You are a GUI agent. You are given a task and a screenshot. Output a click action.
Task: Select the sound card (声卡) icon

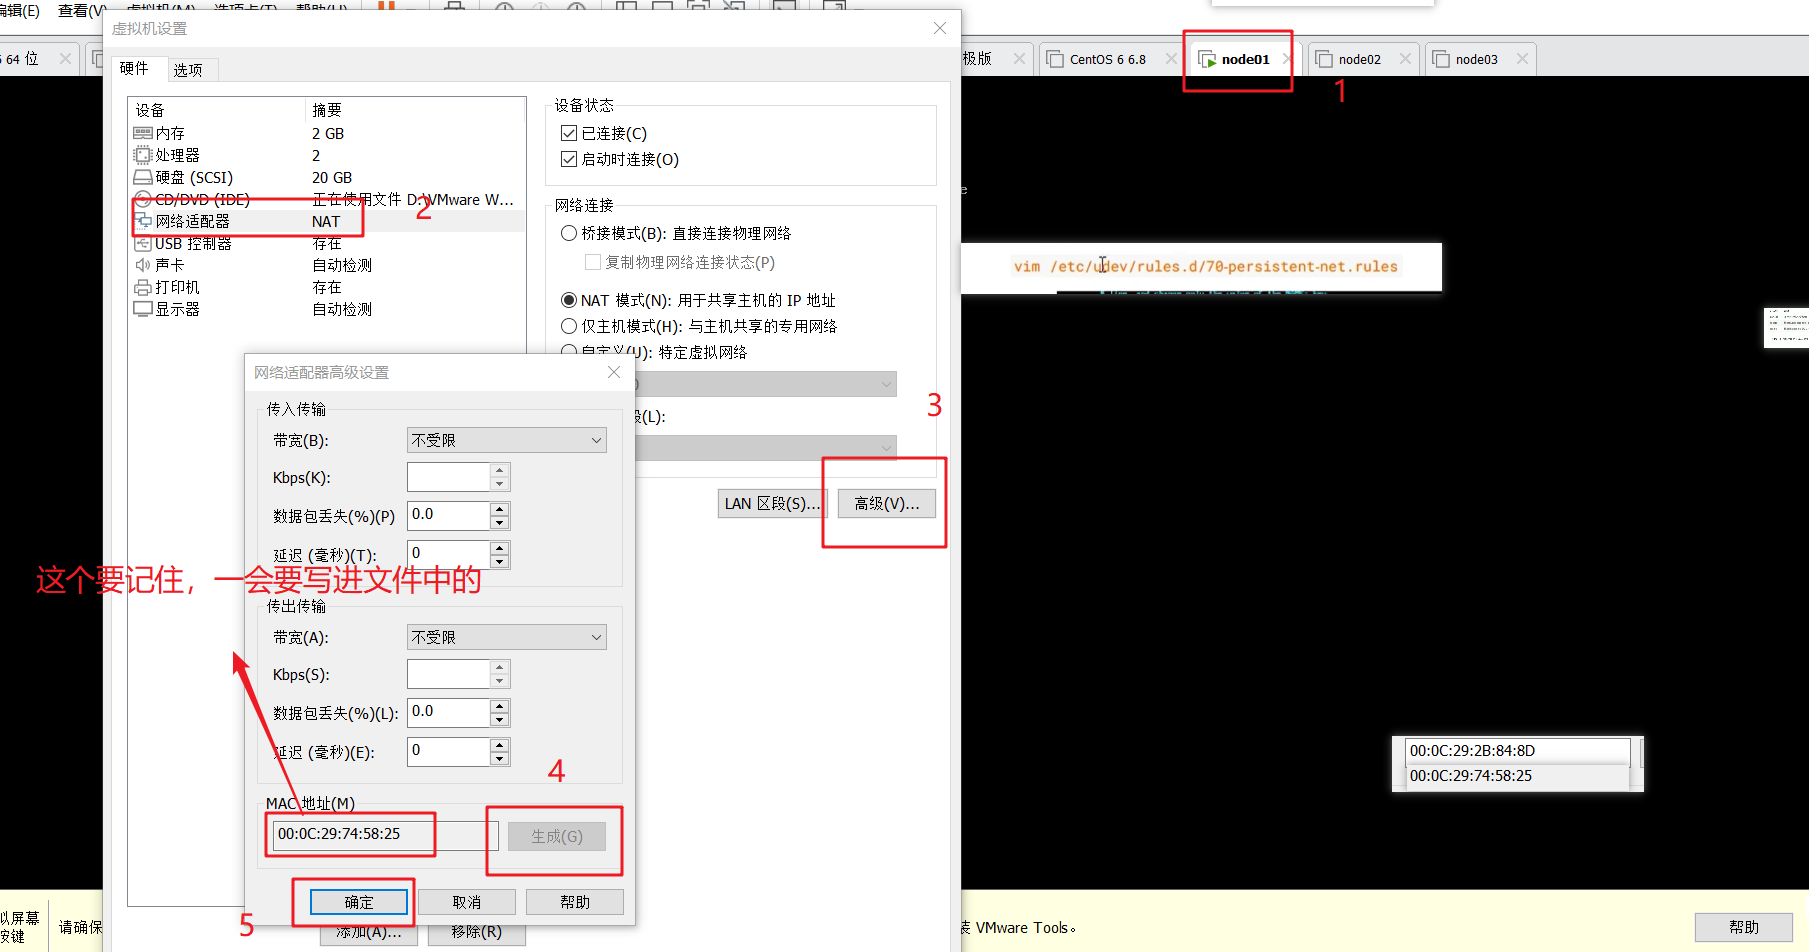pos(143,265)
